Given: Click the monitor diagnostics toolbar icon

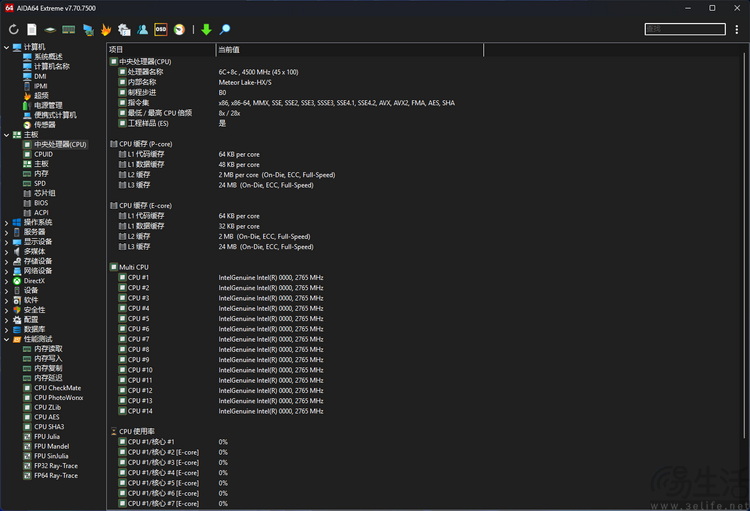Looking at the screenshot, I should 88,30.
